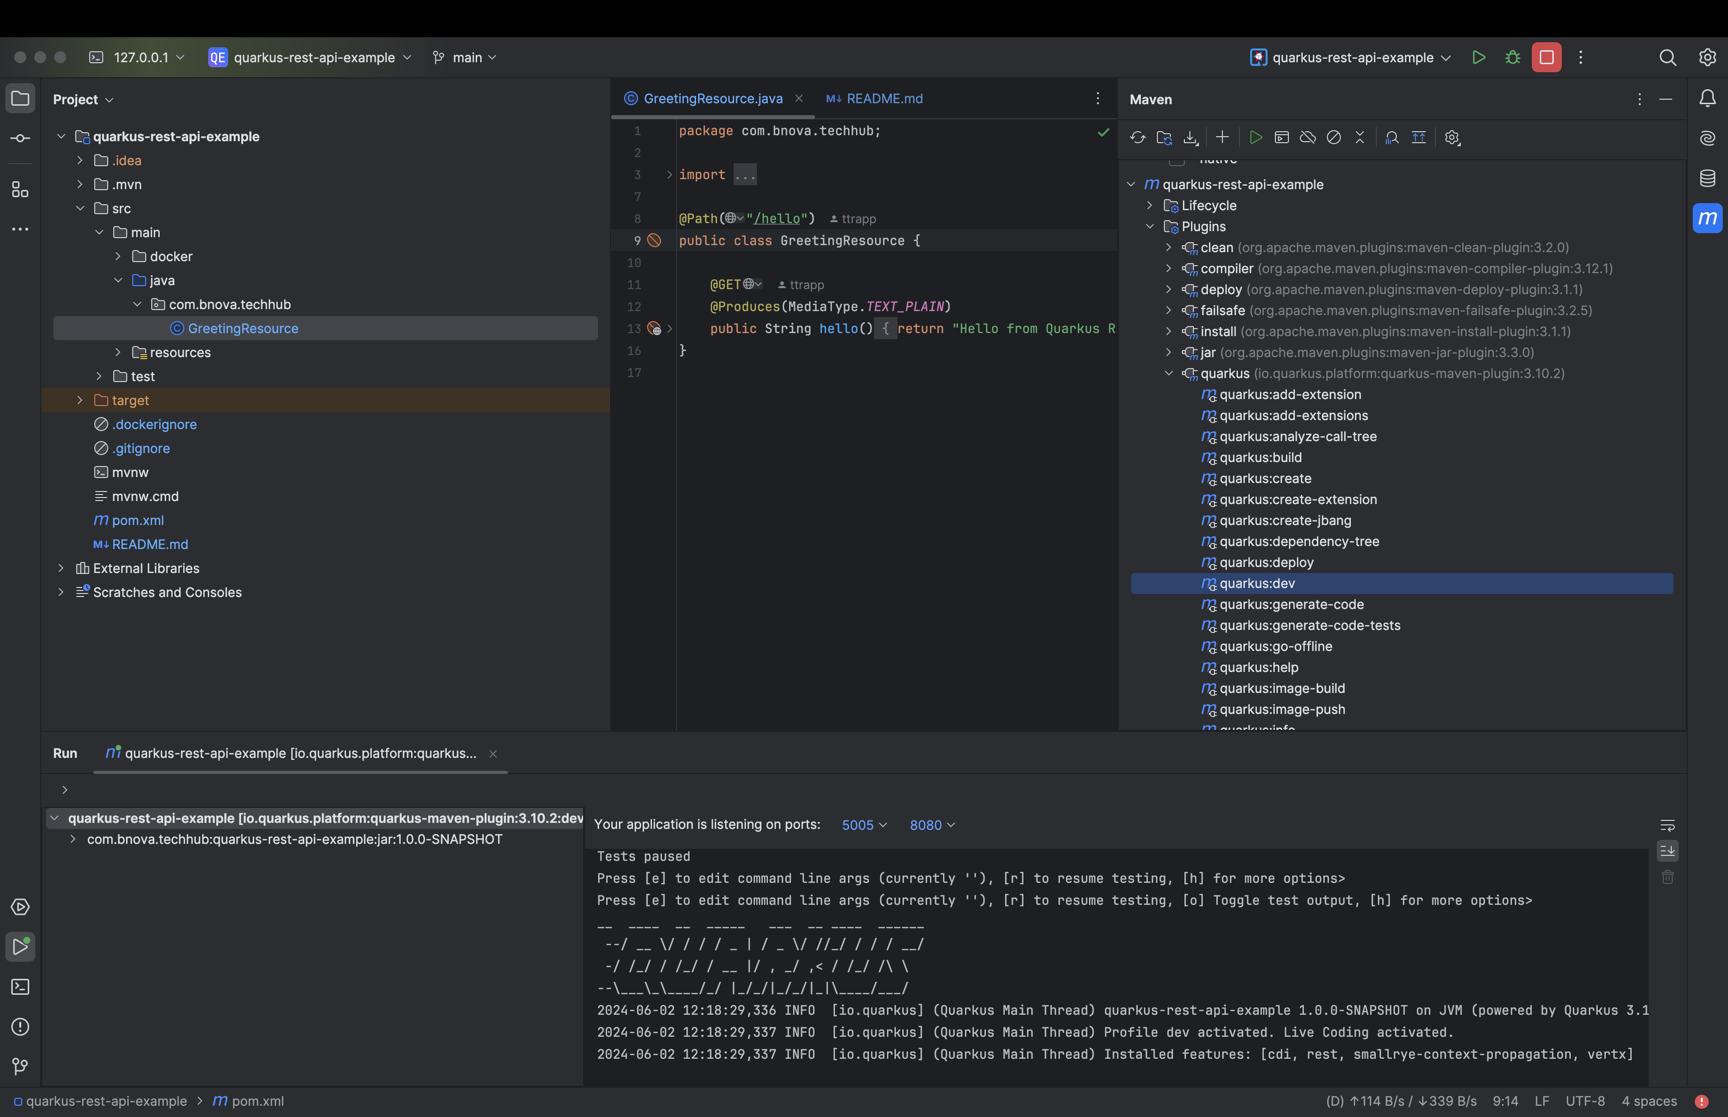
Task: Add Maven project with plus icon
Action: [1222, 138]
